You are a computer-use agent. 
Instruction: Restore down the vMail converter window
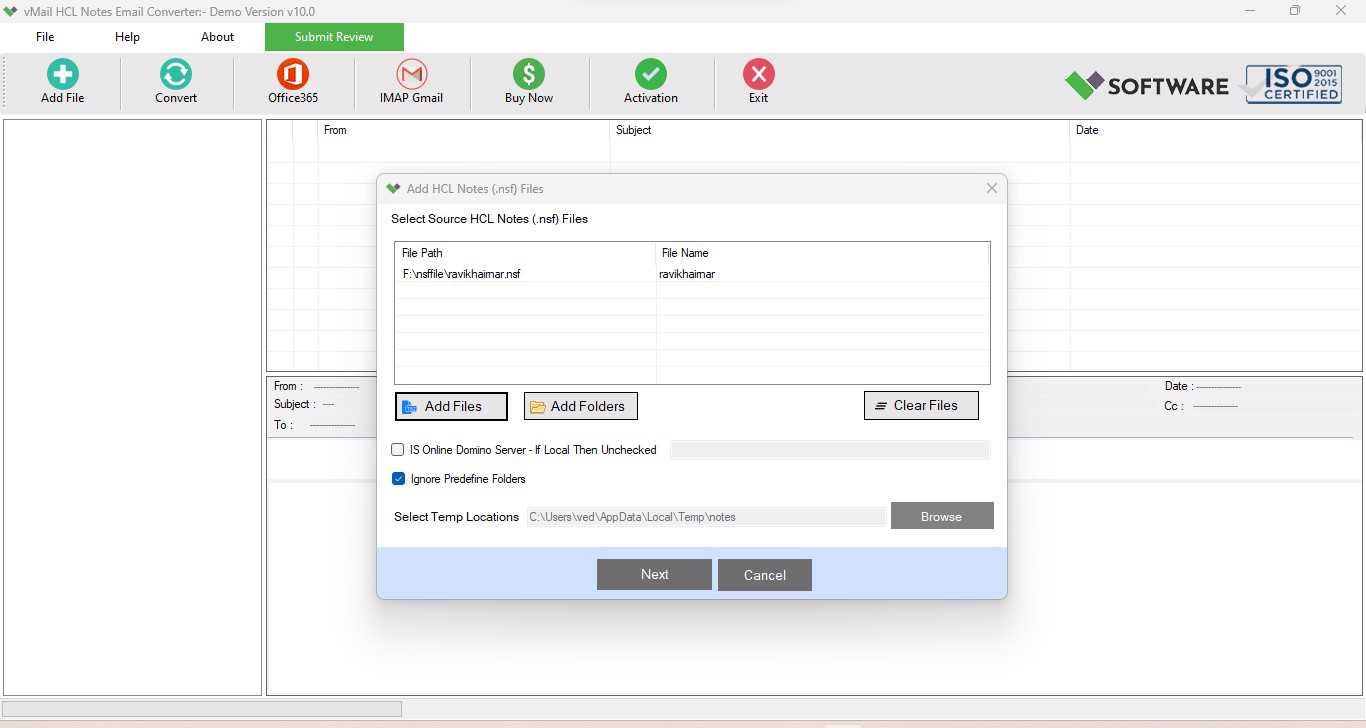[x=1295, y=11]
